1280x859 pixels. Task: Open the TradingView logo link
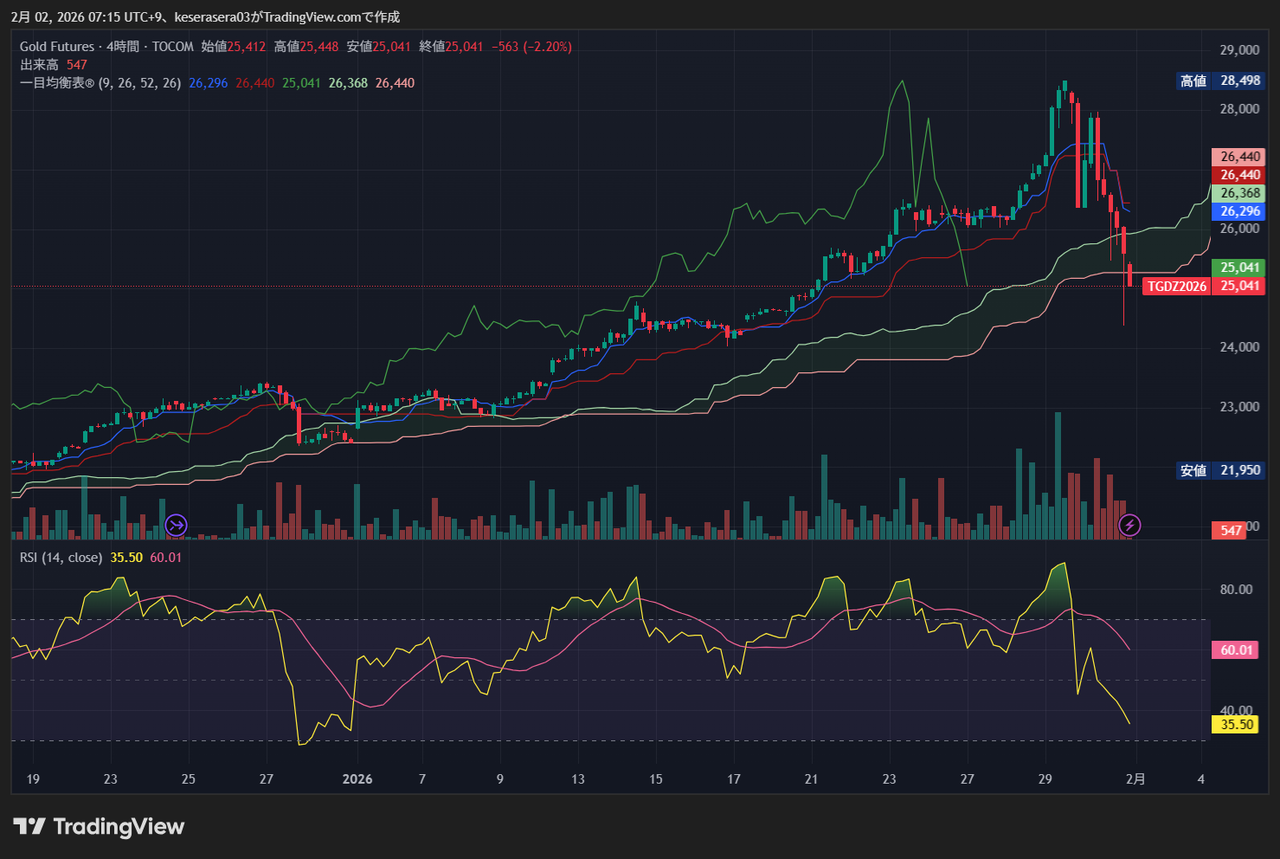99,827
